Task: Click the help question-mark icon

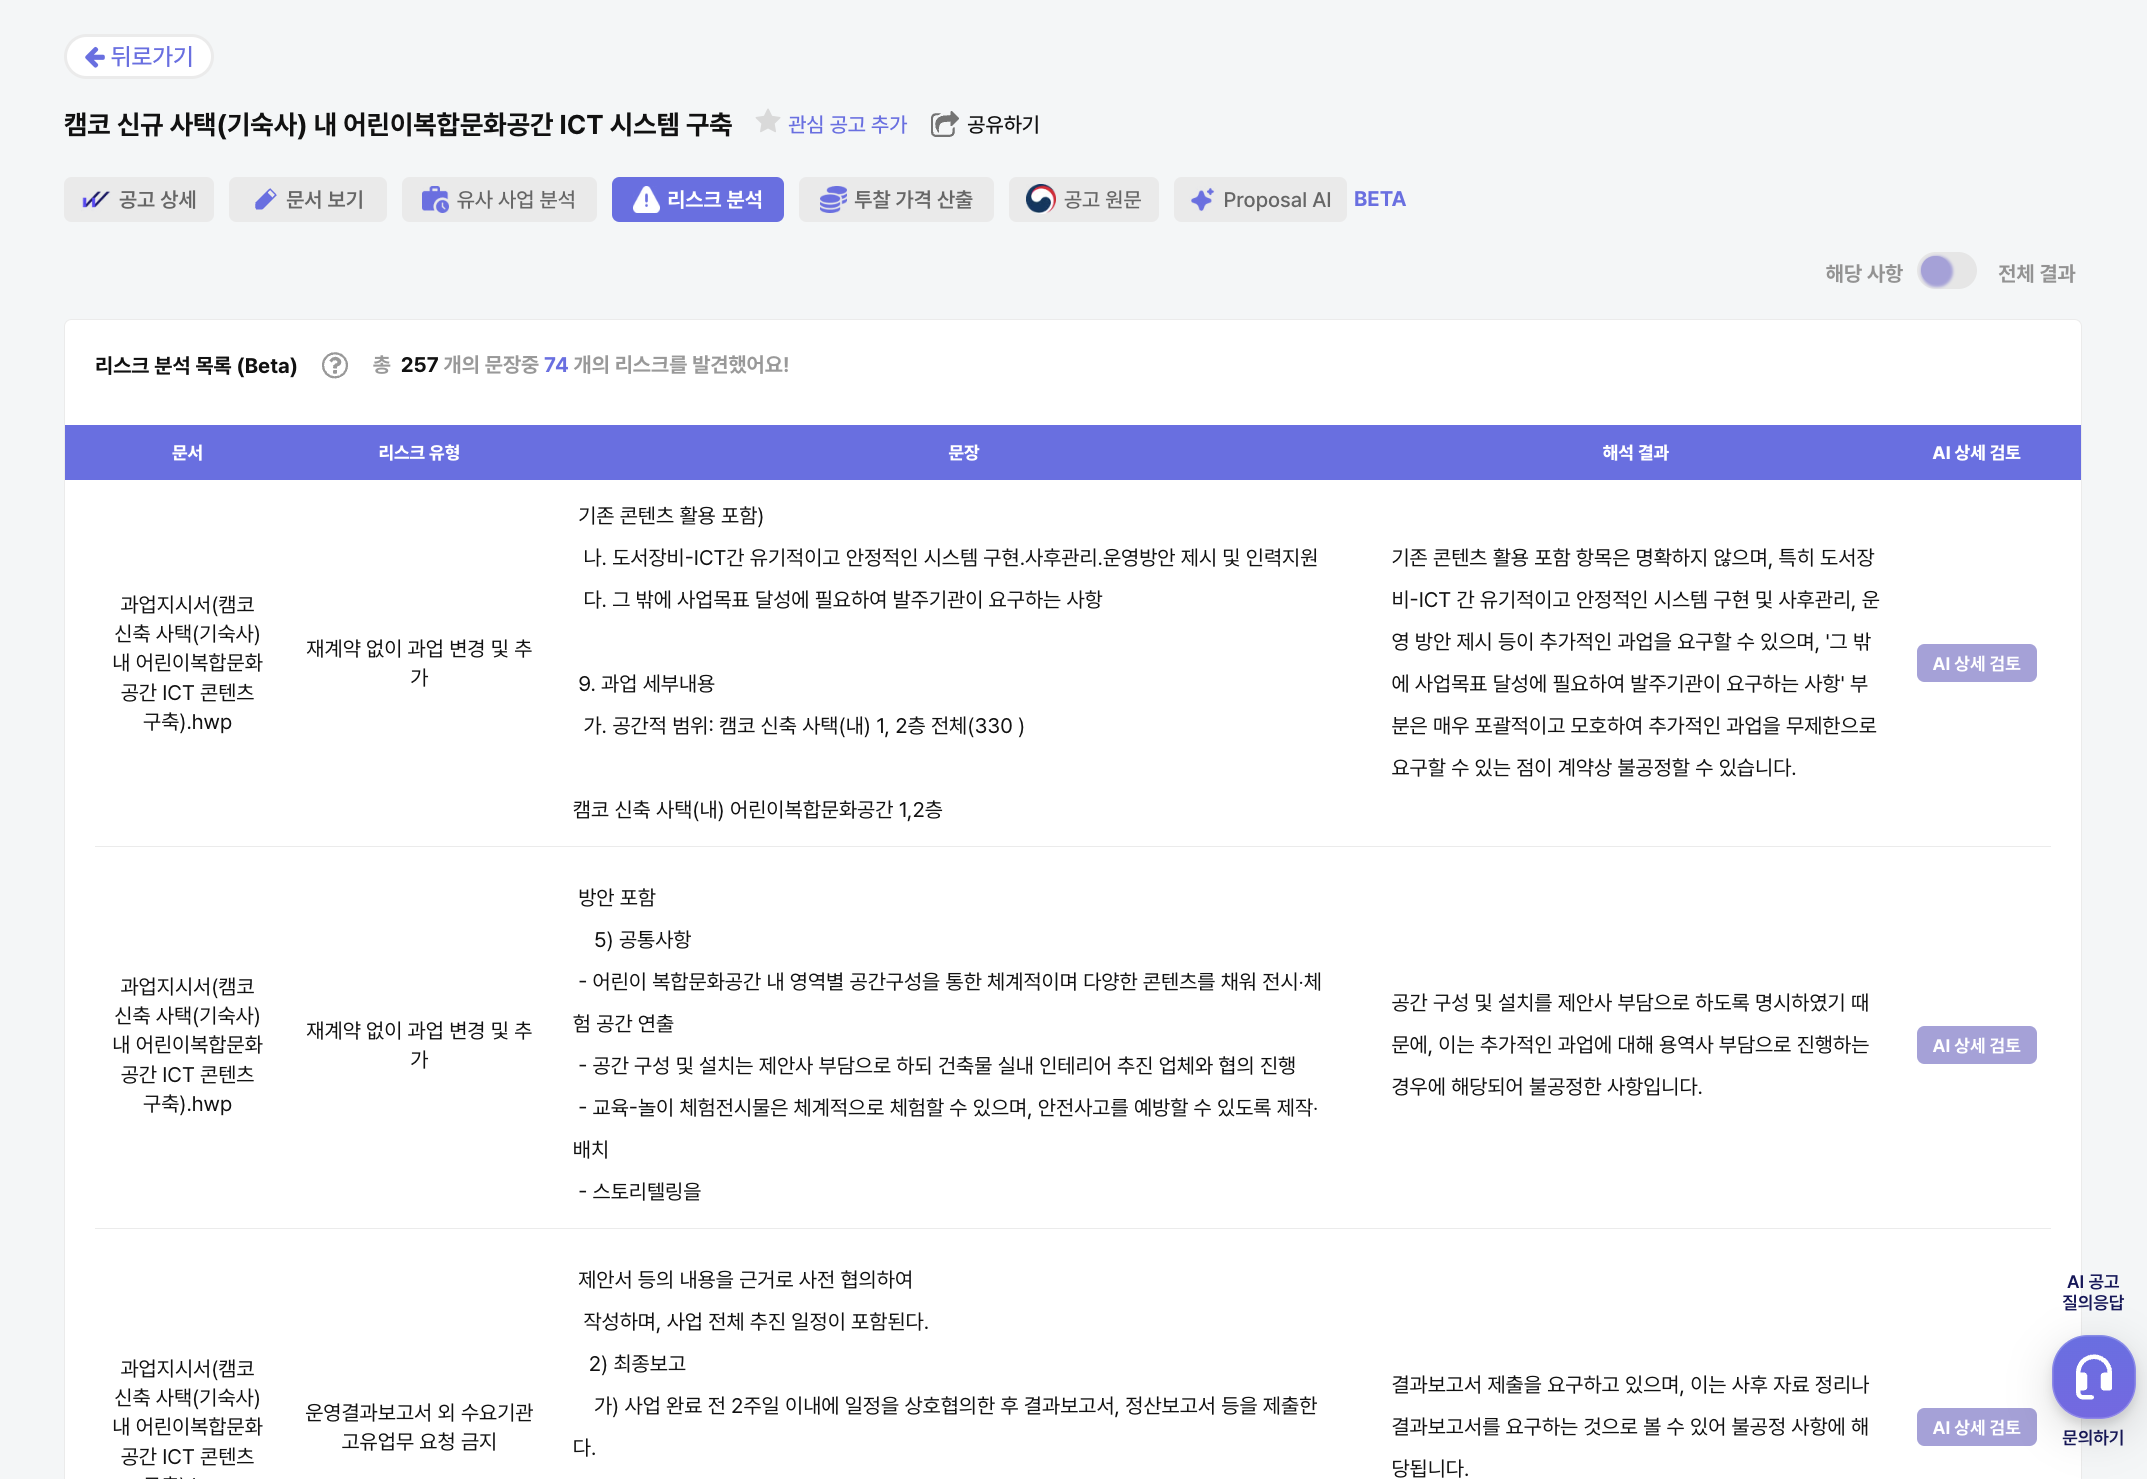Action: [335, 366]
